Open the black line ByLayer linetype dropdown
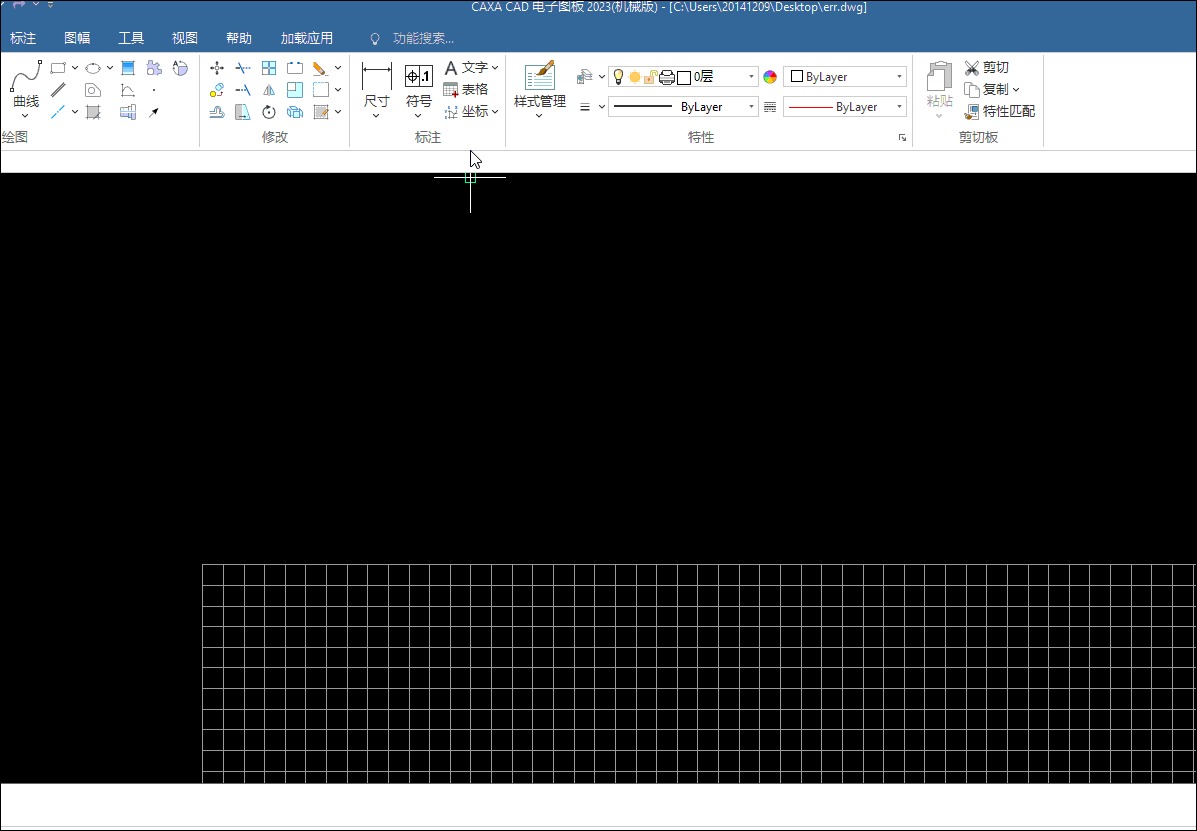 (x=751, y=107)
